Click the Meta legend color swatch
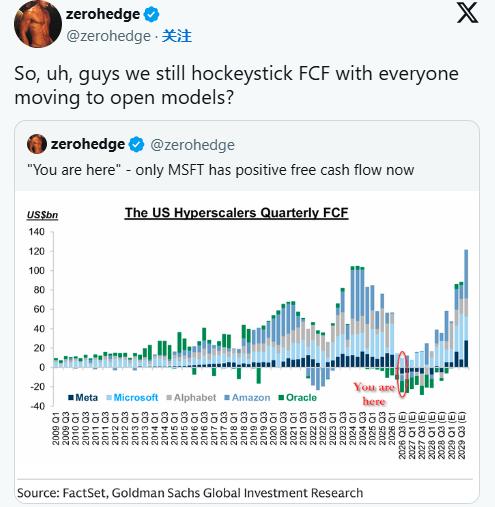 point(71,397)
